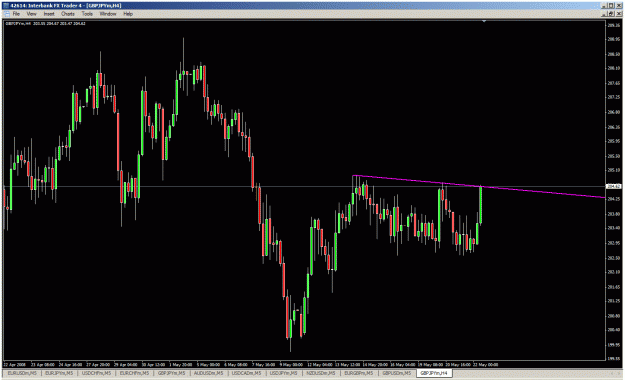Select the active GBPJPYm,H4 chart tab

click(x=434, y=373)
